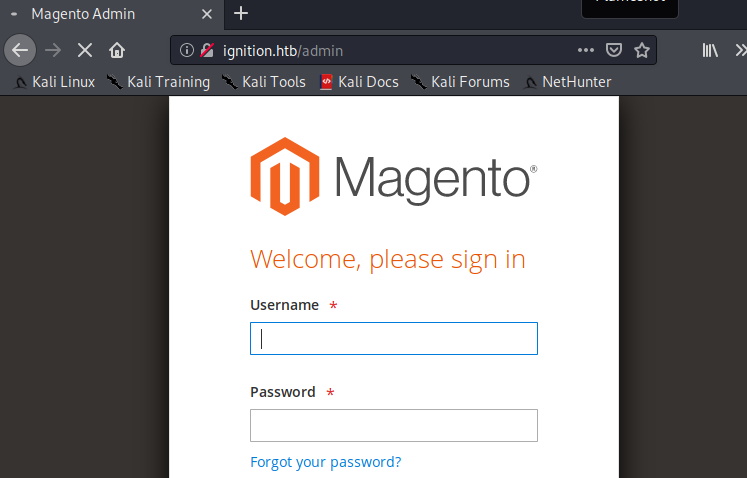747x478 pixels.
Task: Click the browser back arrow button
Action: 20,50
